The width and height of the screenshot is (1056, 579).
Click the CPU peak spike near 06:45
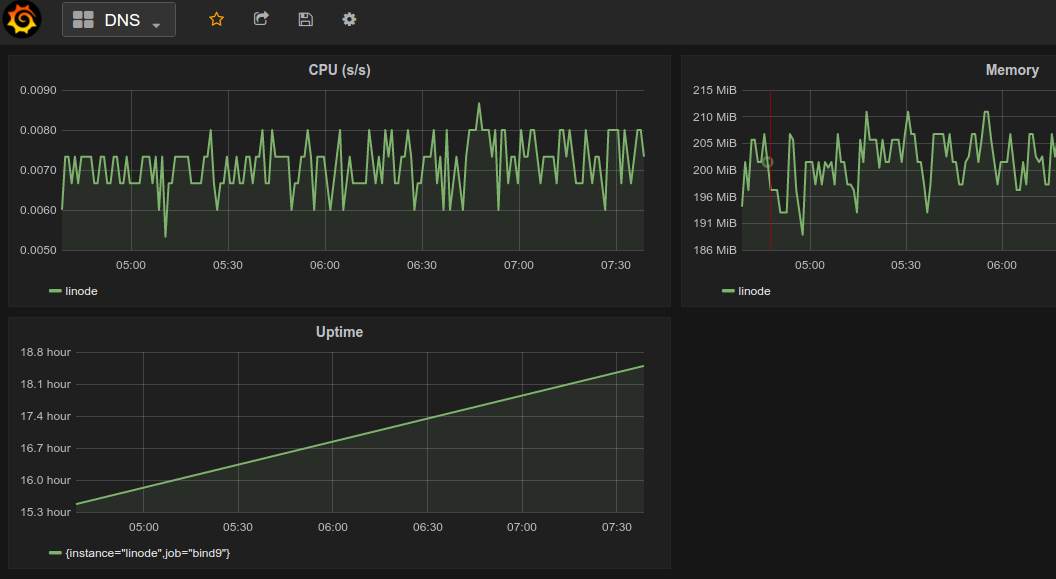click(479, 104)
